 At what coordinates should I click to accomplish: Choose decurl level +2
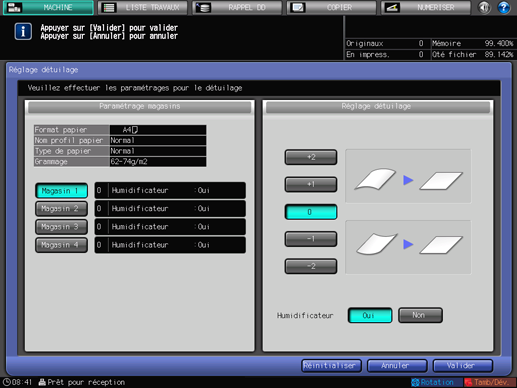click(x=311, y=157)
